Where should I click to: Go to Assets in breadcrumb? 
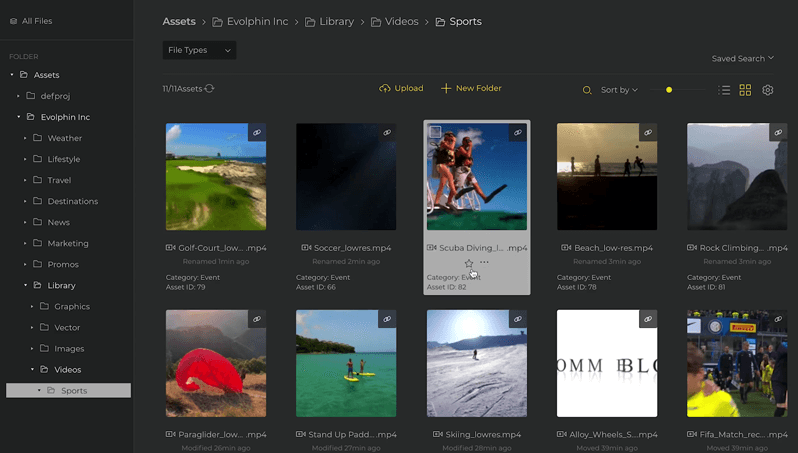point(179,21)
